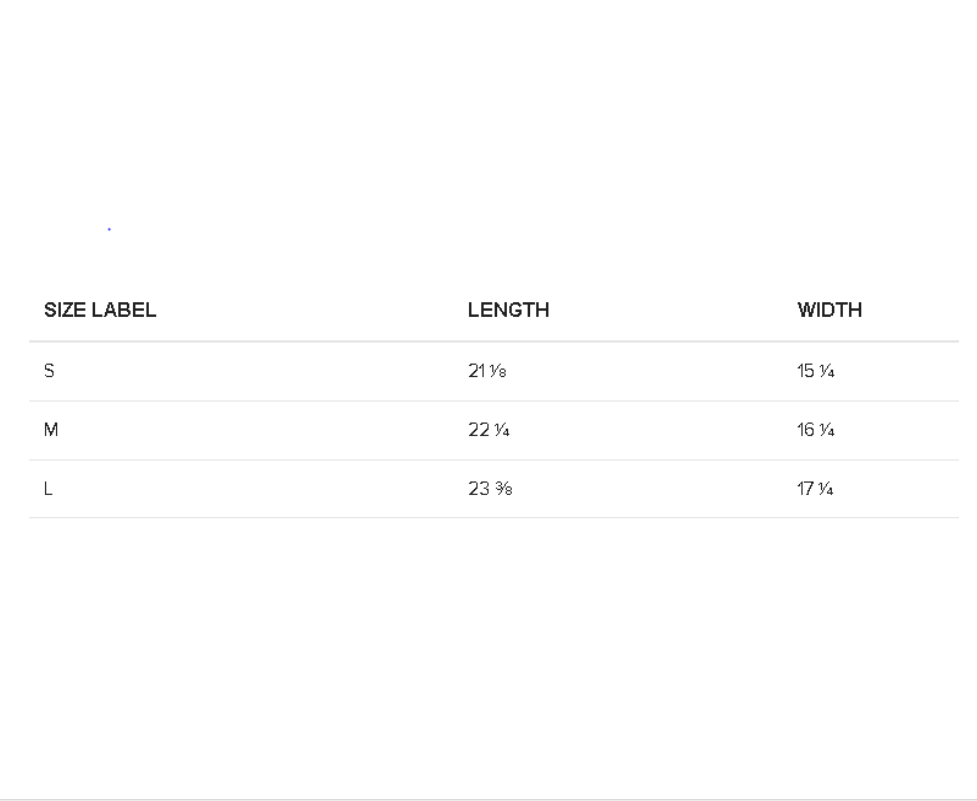Click the 16 ¼ width value

pyautogui.click(x=816, y=430)
